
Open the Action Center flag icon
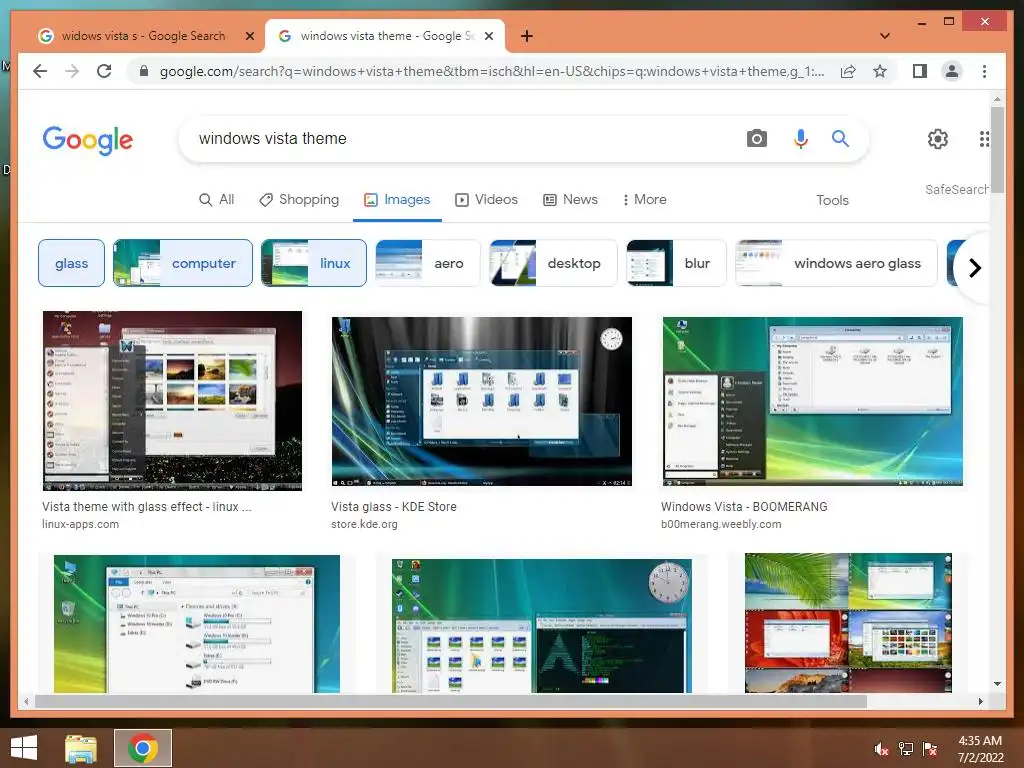pyautogui.click(x=930, y=749)
